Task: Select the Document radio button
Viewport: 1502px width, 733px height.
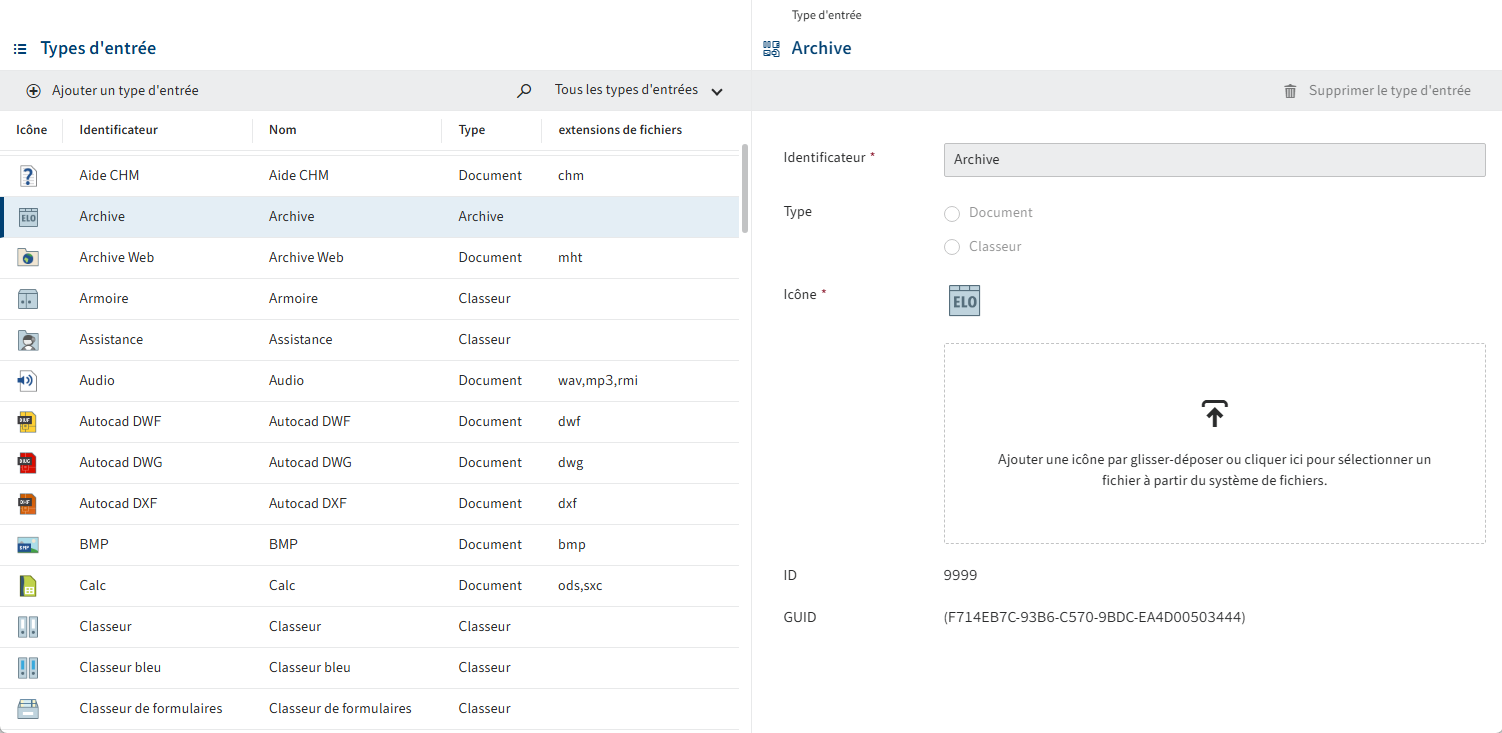Action: [x=952, y=213]
